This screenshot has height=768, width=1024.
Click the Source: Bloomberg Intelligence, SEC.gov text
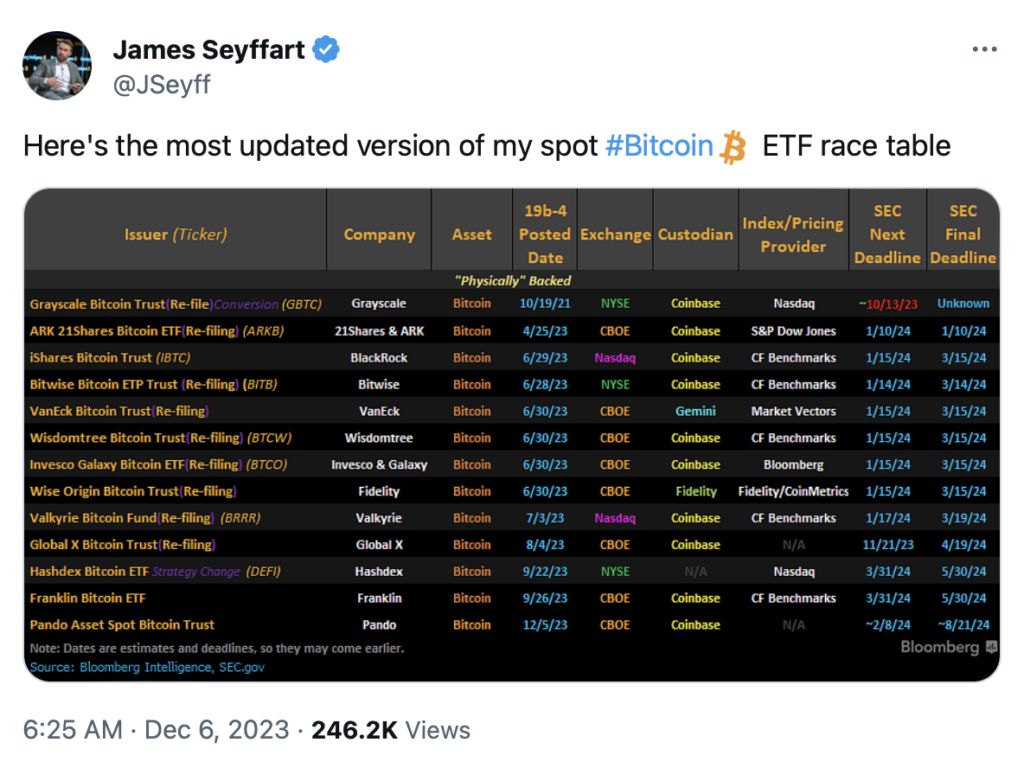click(147, 667)
